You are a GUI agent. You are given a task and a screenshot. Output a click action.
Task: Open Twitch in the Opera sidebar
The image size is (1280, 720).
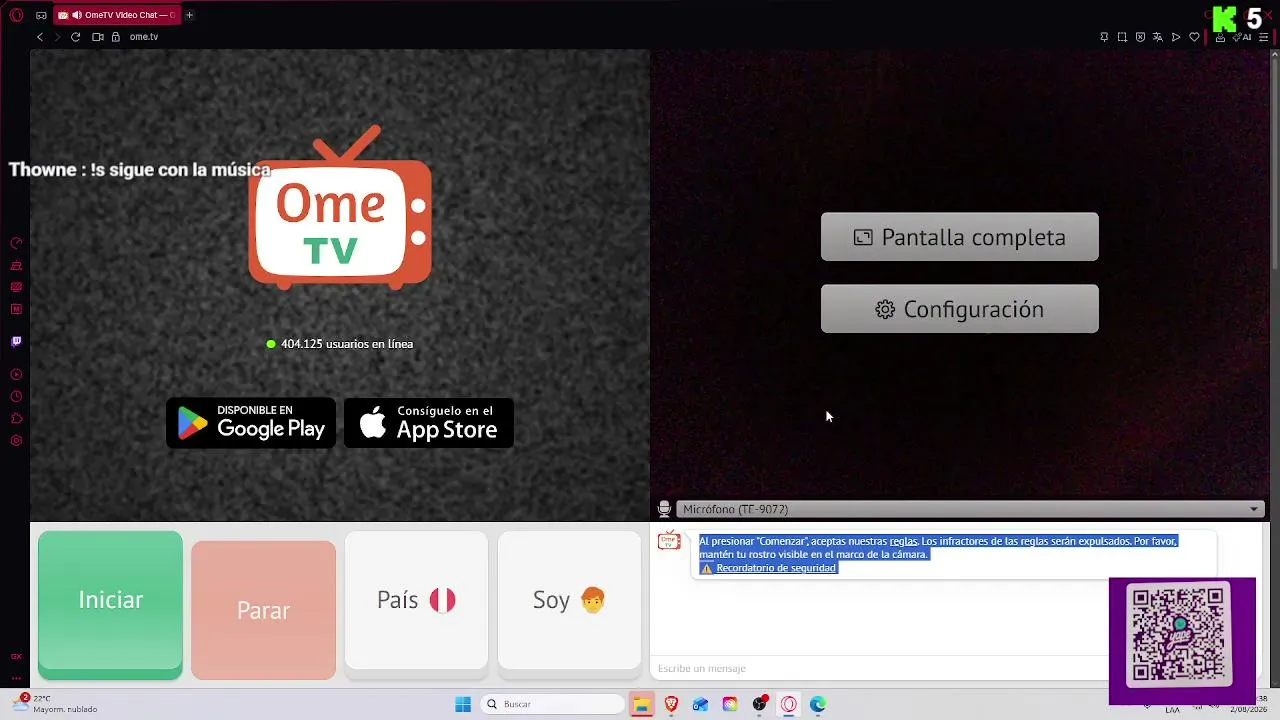(16, 341)
